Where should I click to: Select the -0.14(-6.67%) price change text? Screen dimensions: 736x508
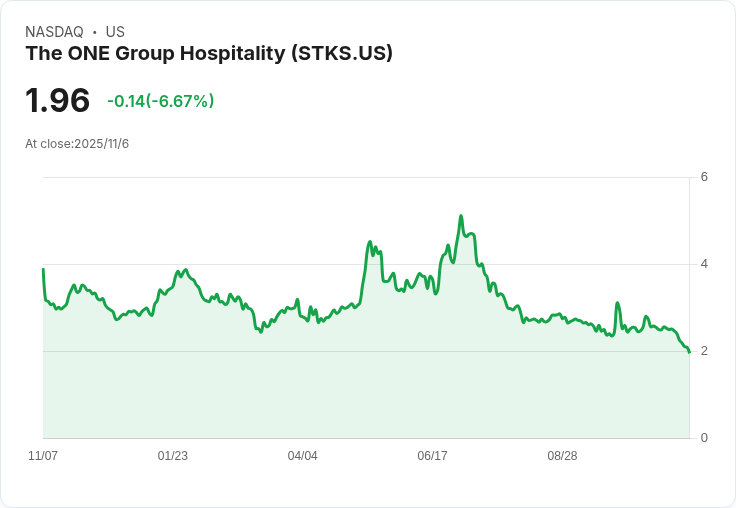[160, 101]
